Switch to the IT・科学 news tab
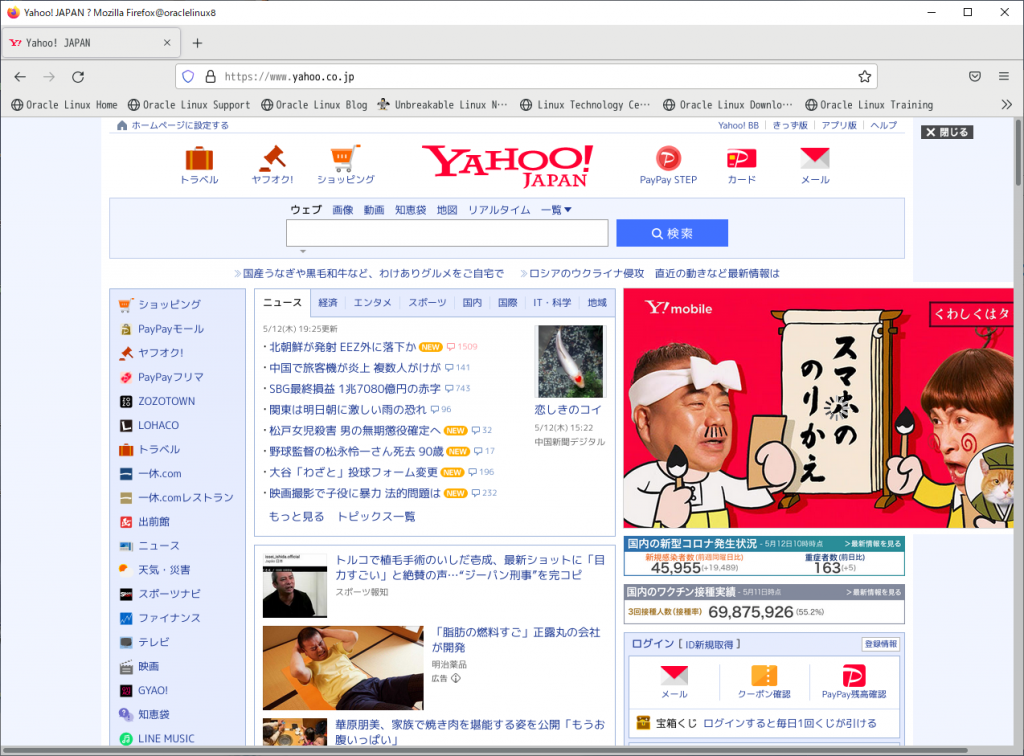This screenshot has width=1024, height=756. (x=552, y=302)
